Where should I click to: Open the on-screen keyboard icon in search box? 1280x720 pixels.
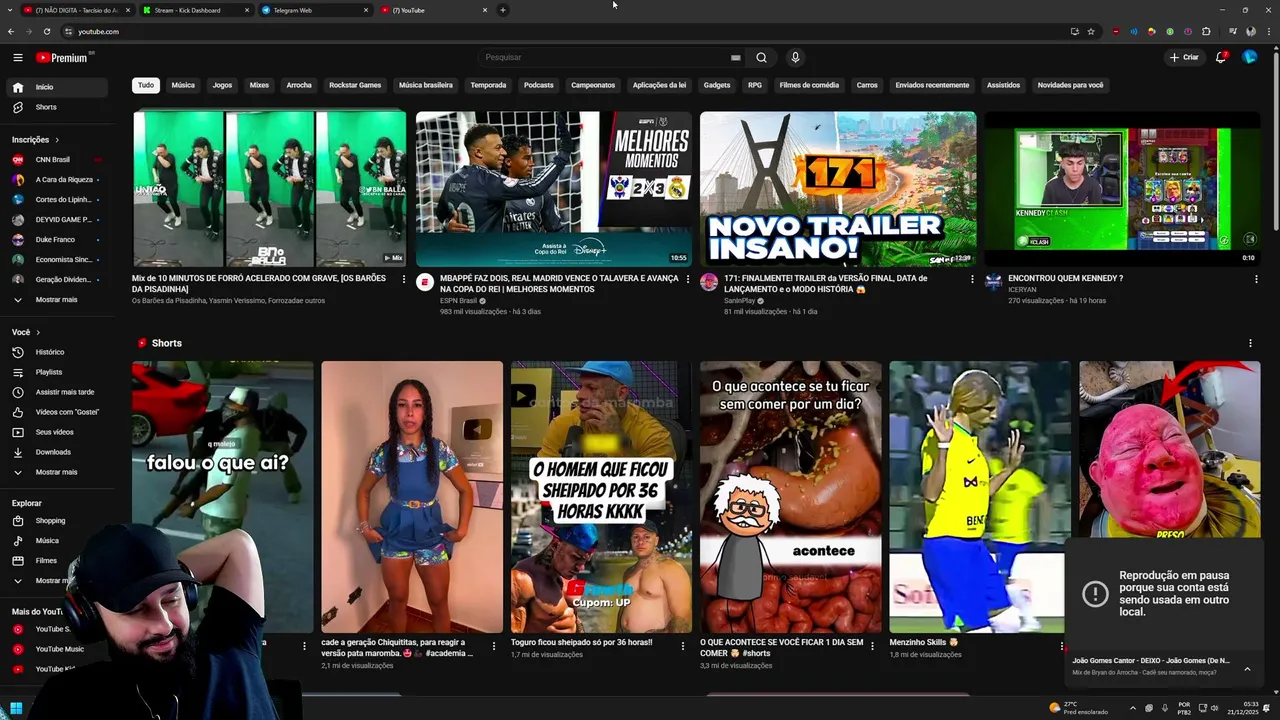[x=736, y=57]
